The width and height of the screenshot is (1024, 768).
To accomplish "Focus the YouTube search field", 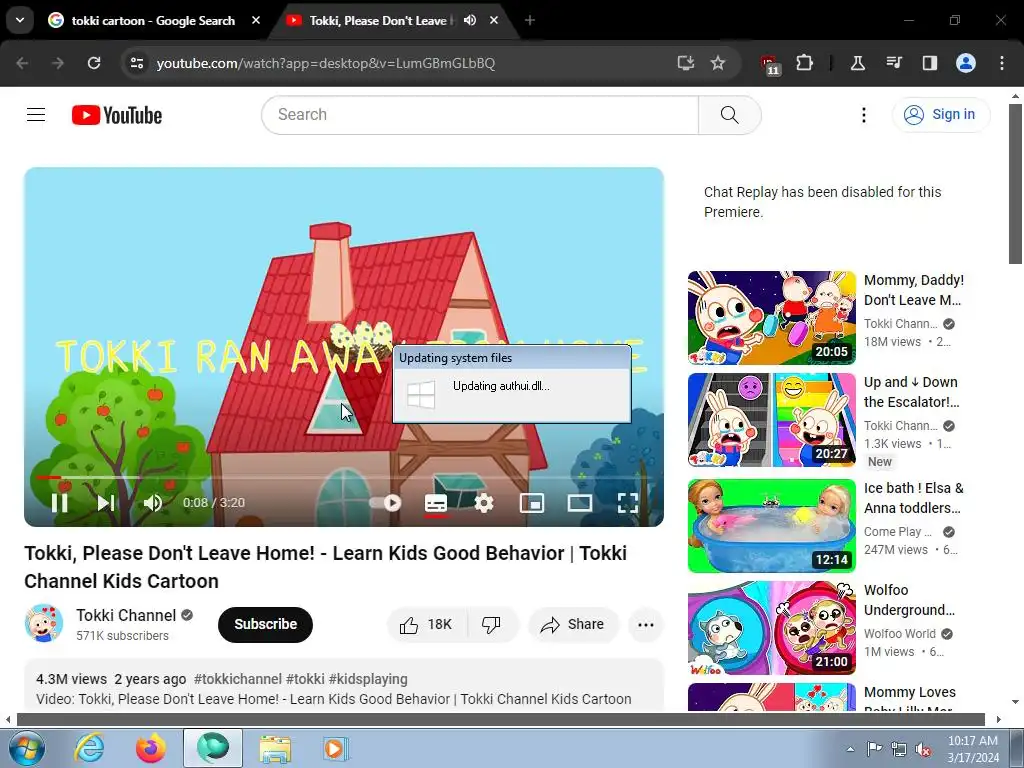I will pos(481,115).
